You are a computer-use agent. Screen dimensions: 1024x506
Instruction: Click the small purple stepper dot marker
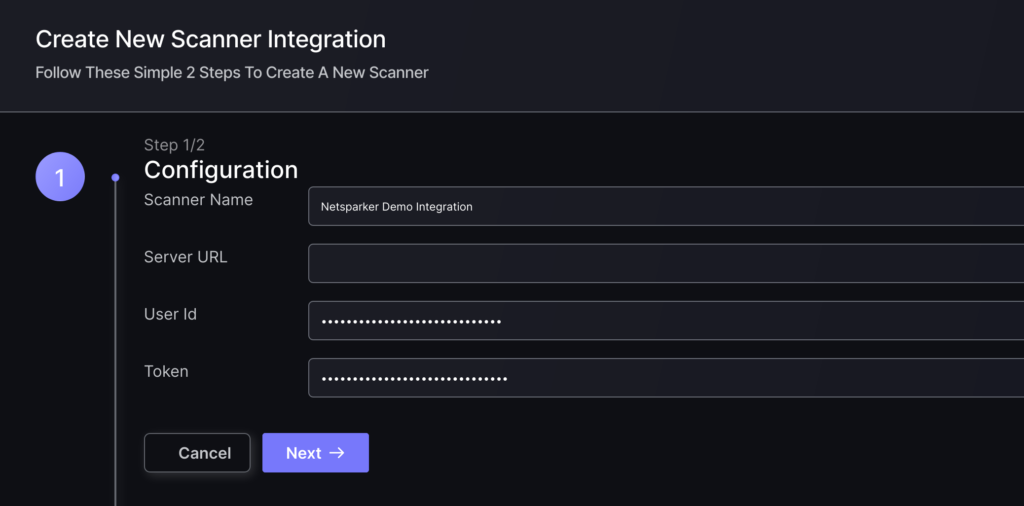point(116,177)
